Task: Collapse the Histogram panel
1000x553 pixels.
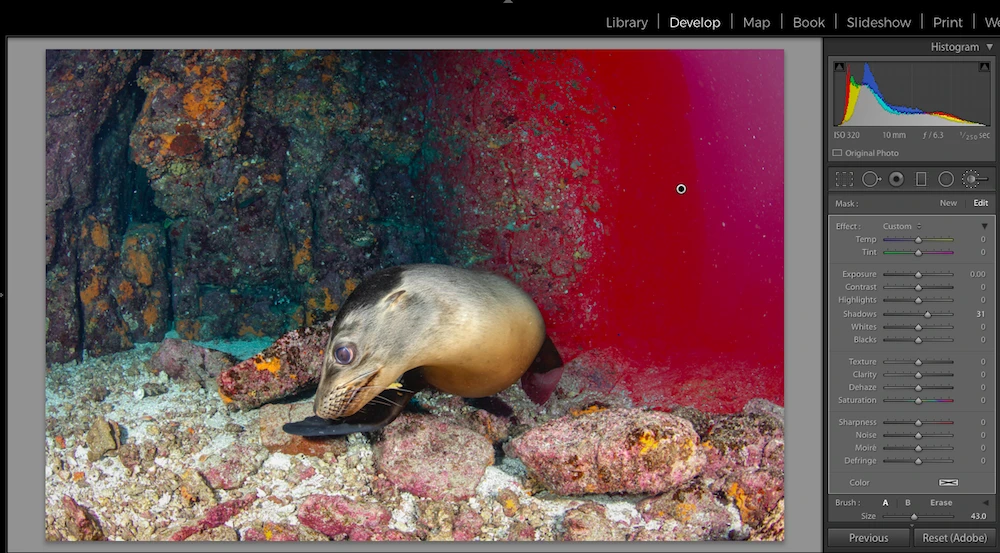Action: (x=989, y=47)
